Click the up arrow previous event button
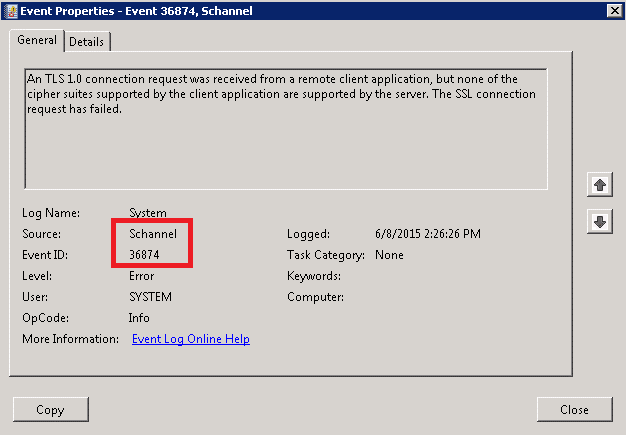The width and height of the screenshot is (626, 435). (600, 185)
